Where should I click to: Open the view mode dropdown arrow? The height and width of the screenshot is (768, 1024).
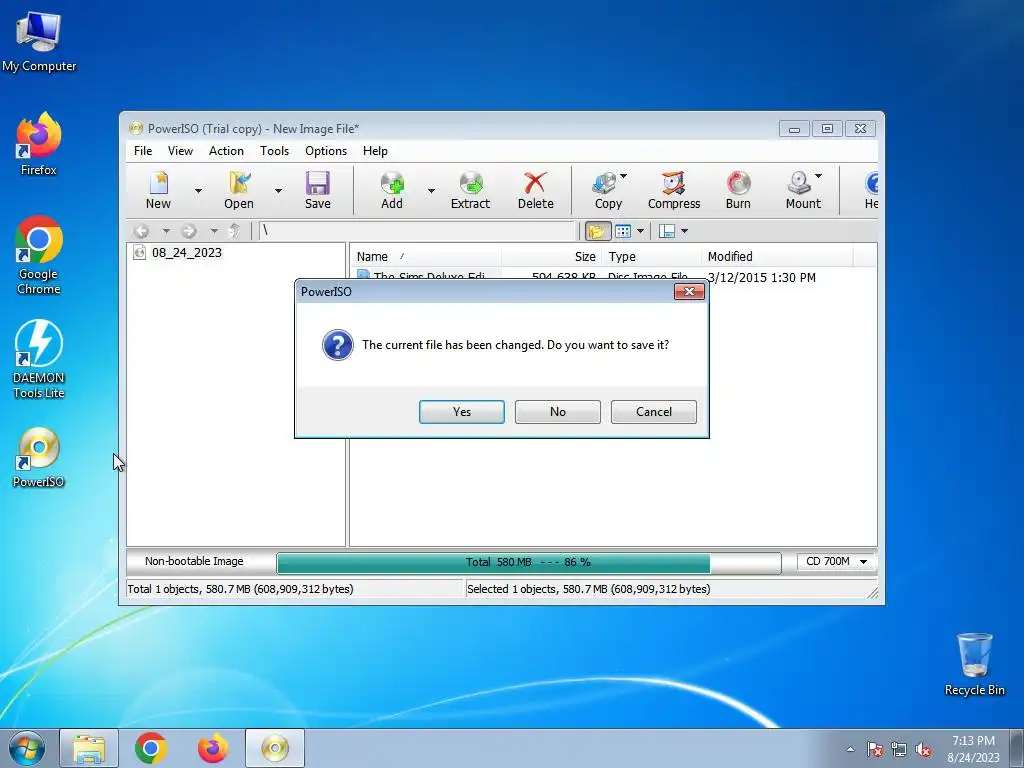640,231
